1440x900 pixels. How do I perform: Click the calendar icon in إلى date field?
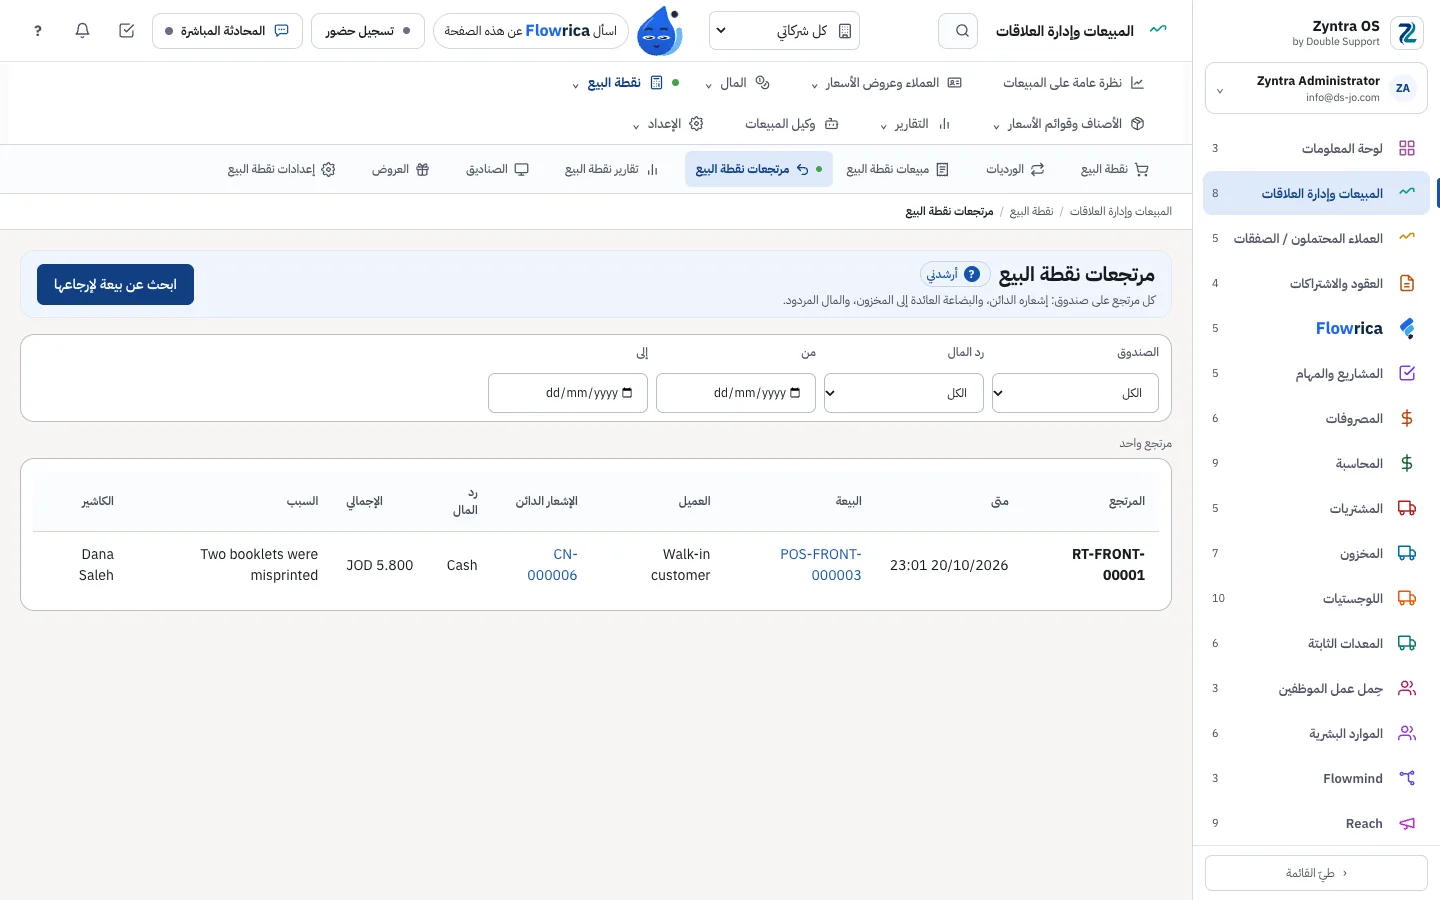pos(627,393)
